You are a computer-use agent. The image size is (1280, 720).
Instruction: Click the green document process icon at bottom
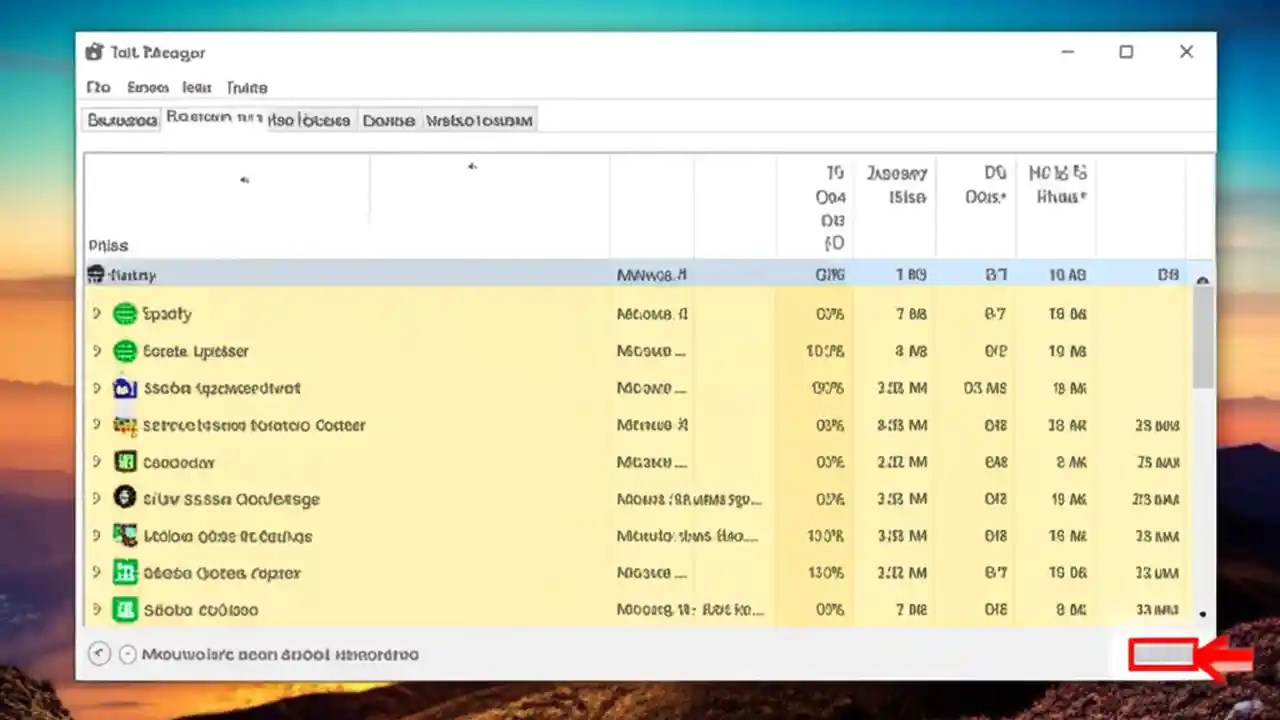(x=125, y=609)
